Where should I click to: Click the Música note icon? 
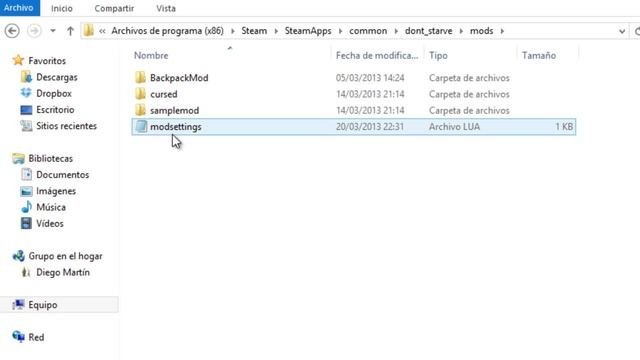(x=26, y=207)
